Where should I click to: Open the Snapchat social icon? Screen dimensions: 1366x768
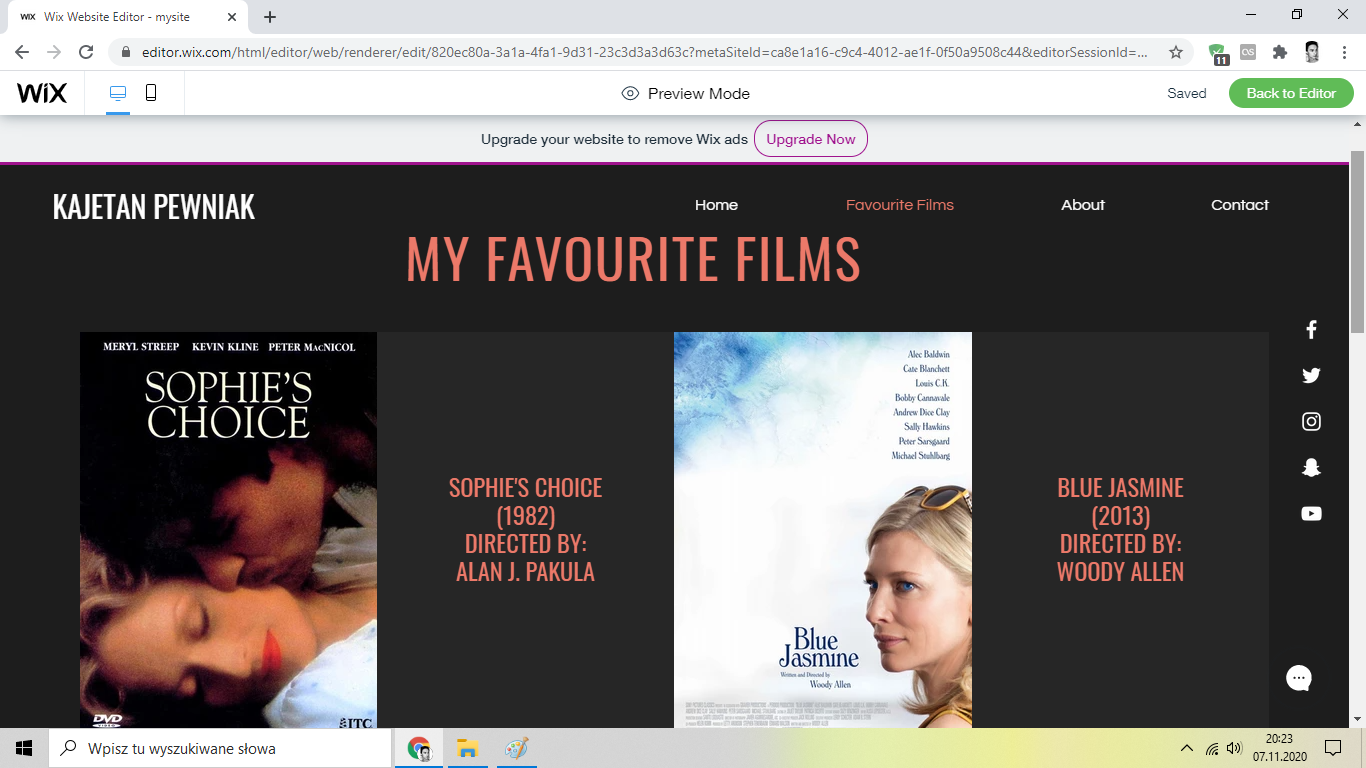click(1311, 468)
